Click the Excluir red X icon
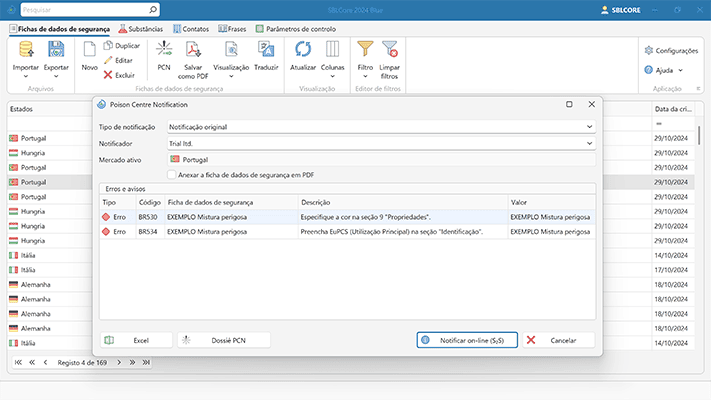The height and width of the screenshot is (400, 711). click(x=108, y=75)
